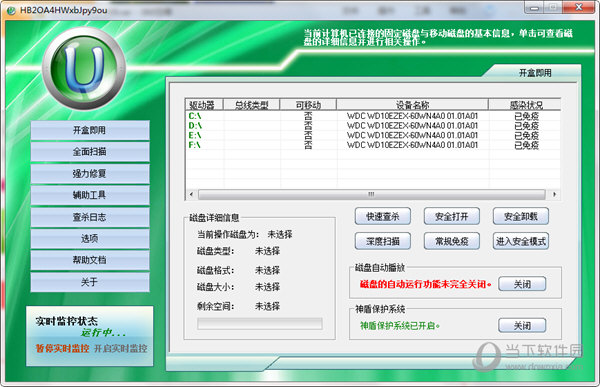
Task: Click the green 神盾保护系统已开启 status
Action: (399, 326)
